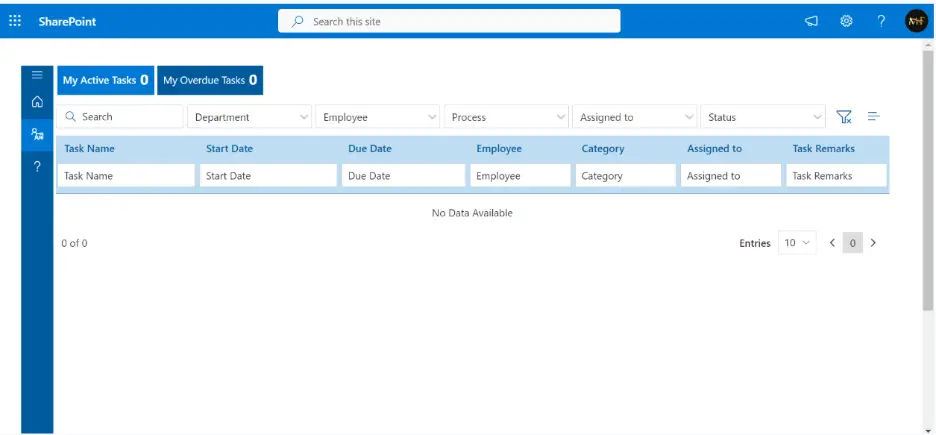Open the Entries per page dropdown
The width and height of the screenshot is (936, 435).
[797, 243]
